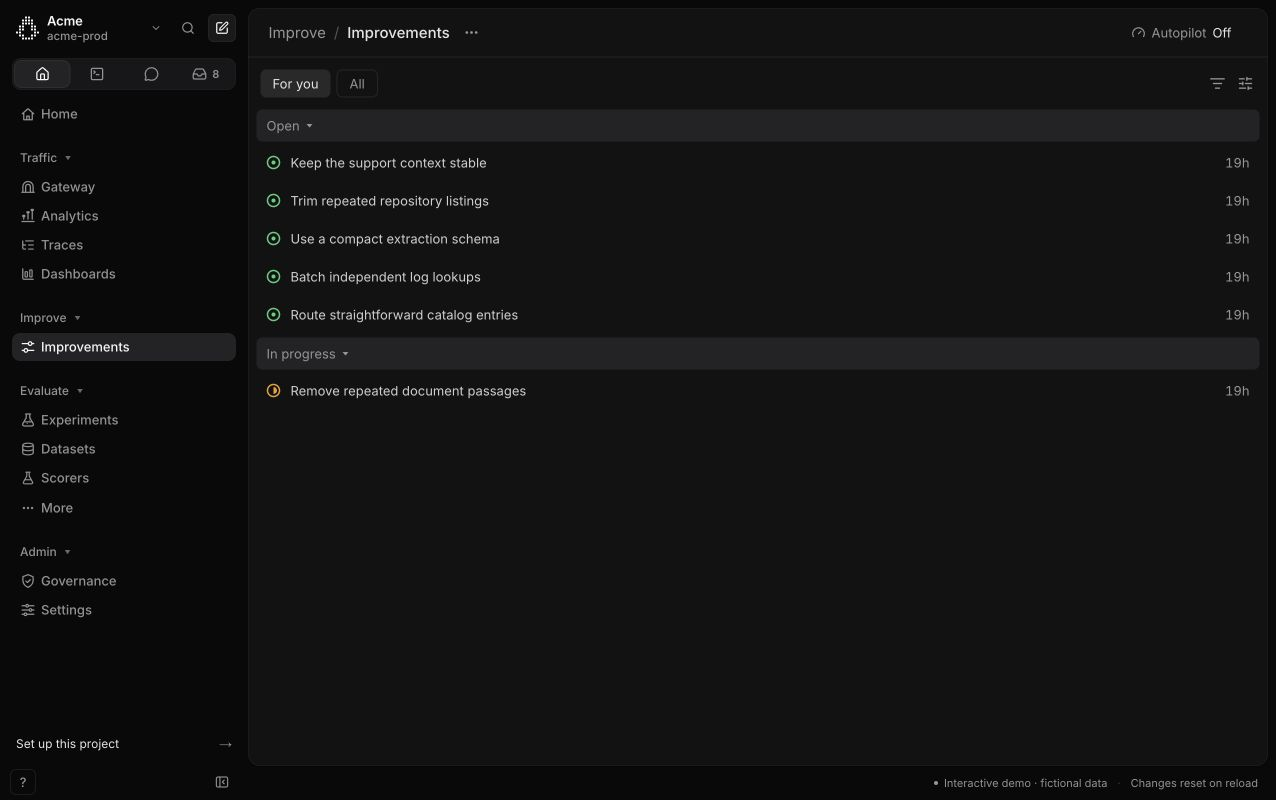Open the search icon beside Acme
Image resolution: width=1276 pixels, height=800 pixels.
click(188, 28)
